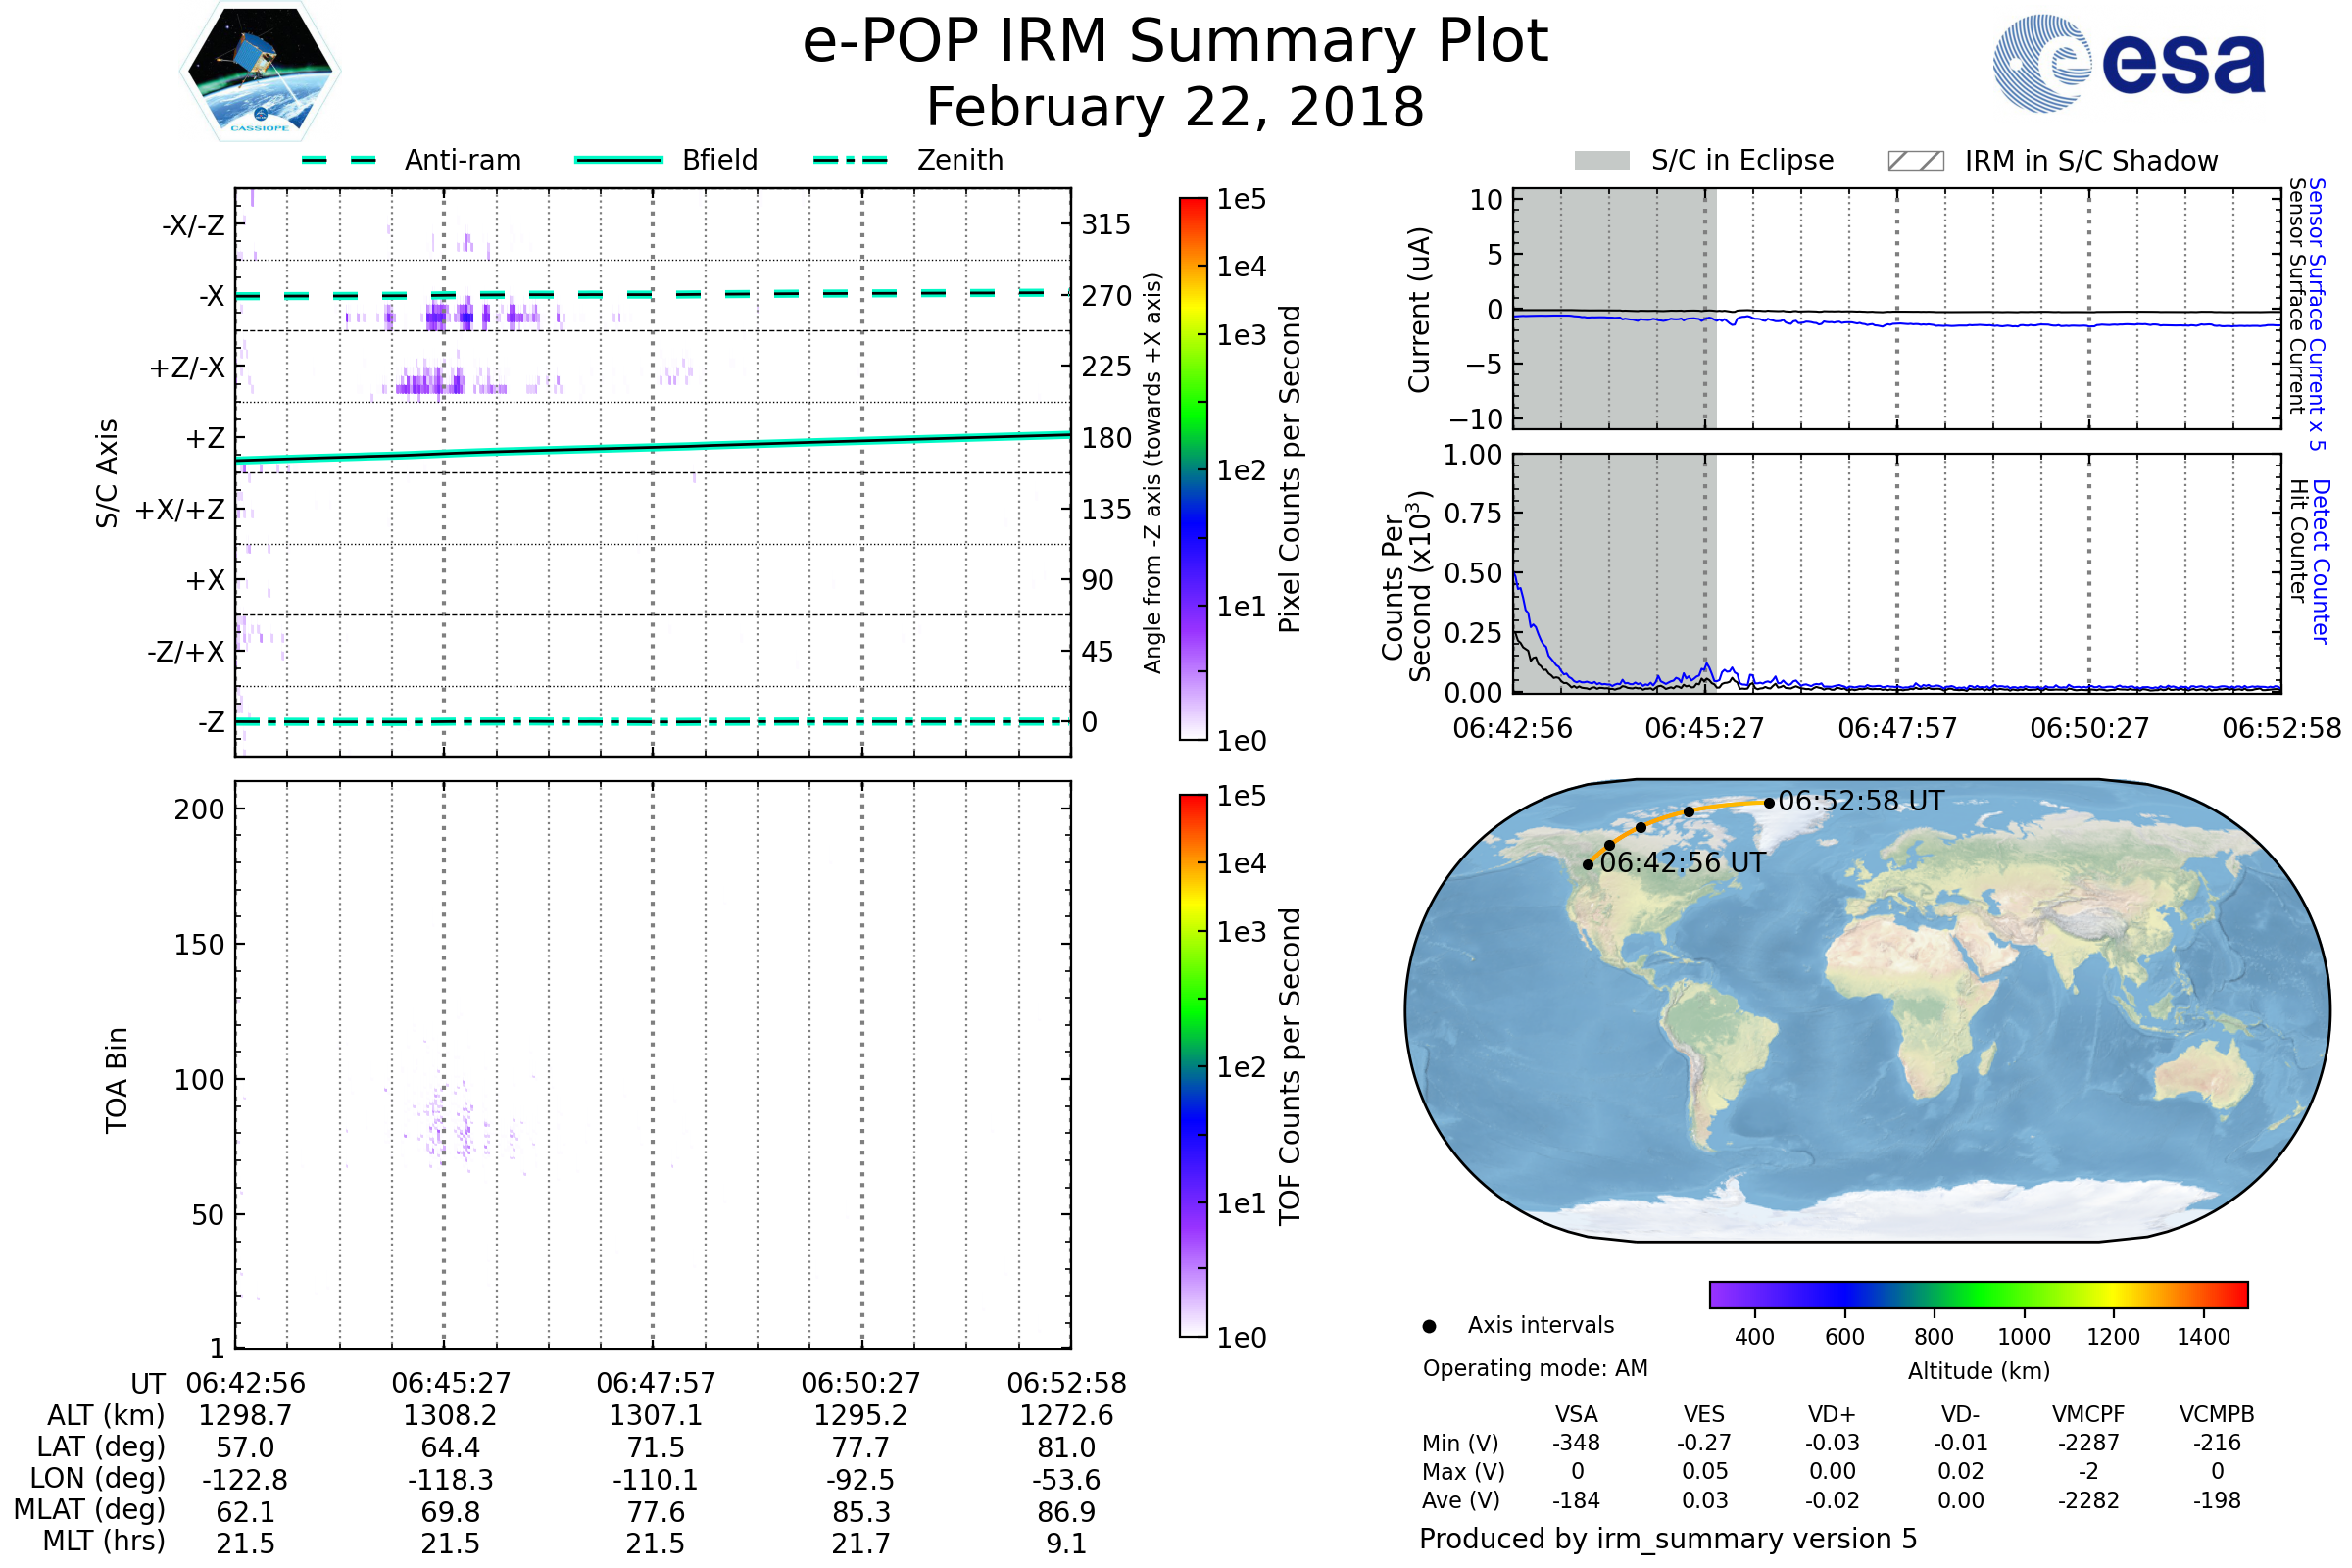2352x1568 pixels.
Task: Click the IRM in S/C Shadow hatched swatch
Action: [1915, 161]
